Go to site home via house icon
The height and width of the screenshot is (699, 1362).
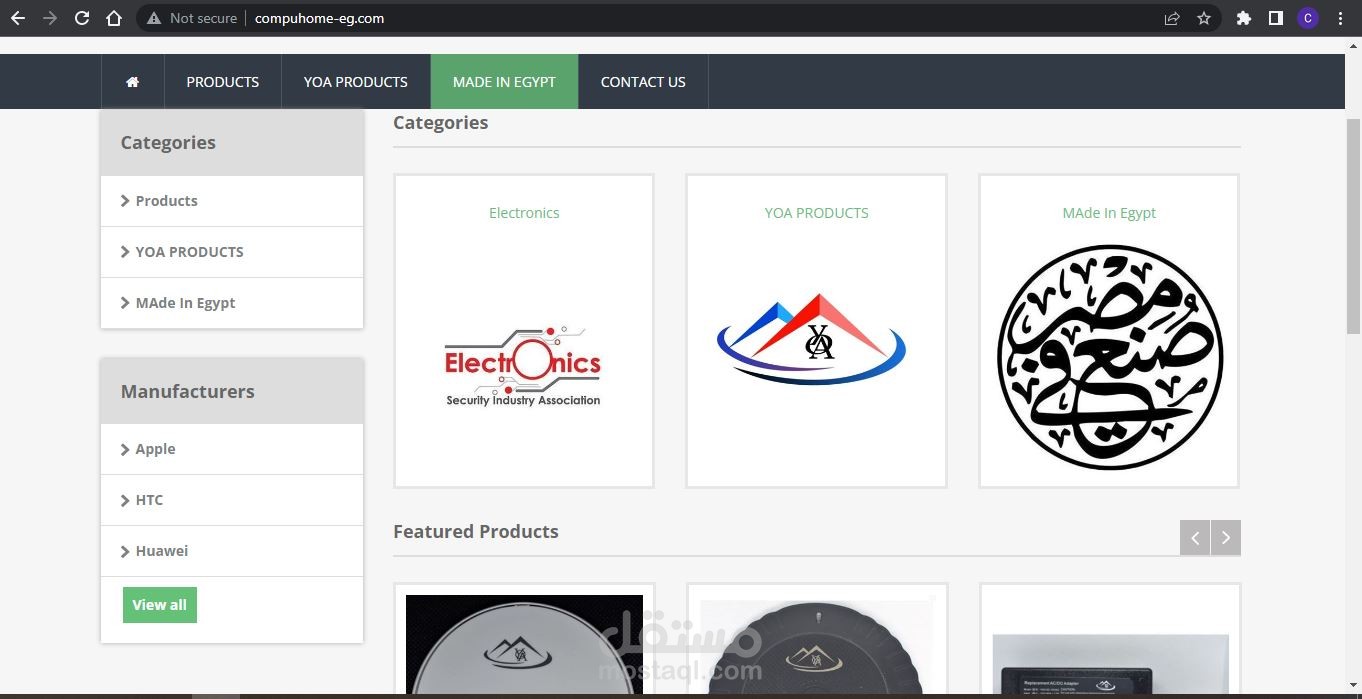[x=132, y=82]
